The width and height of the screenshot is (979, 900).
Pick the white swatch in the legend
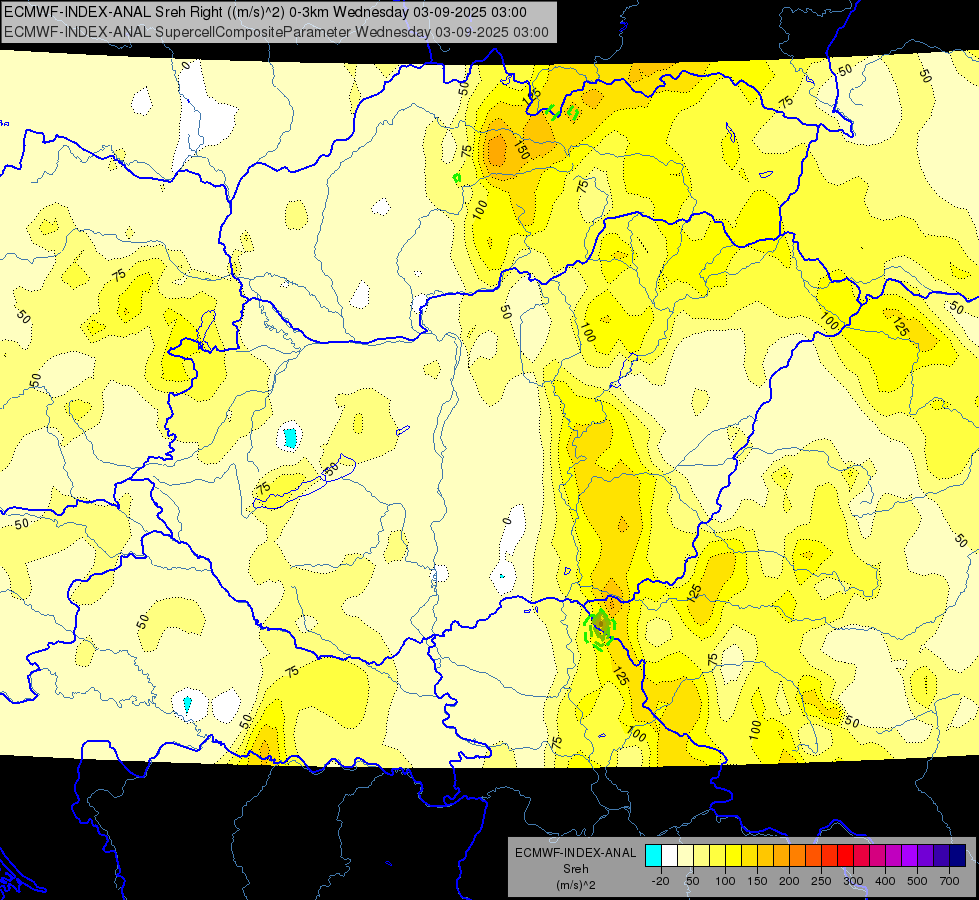pyautogui.click(x=669, y=856)
